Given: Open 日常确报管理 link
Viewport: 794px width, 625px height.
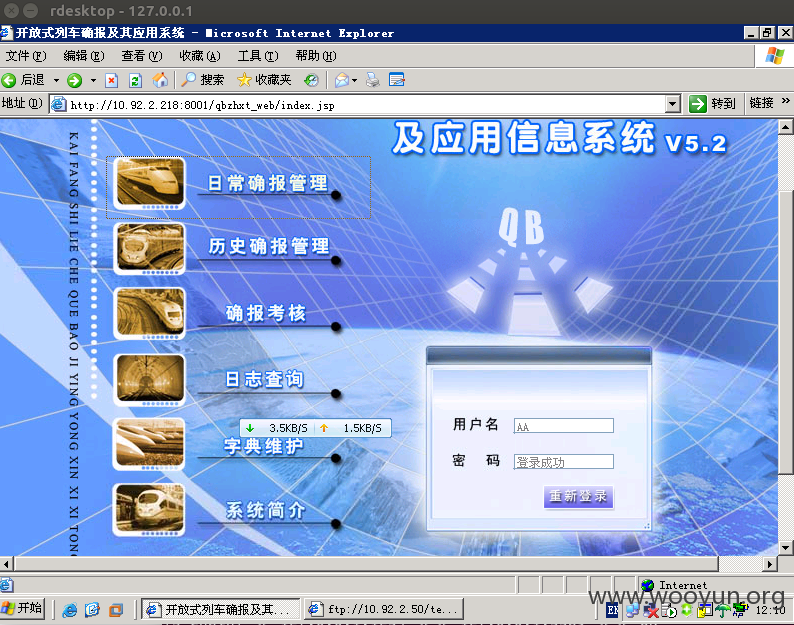Looking at the screenshot, I should coord(268,183).
